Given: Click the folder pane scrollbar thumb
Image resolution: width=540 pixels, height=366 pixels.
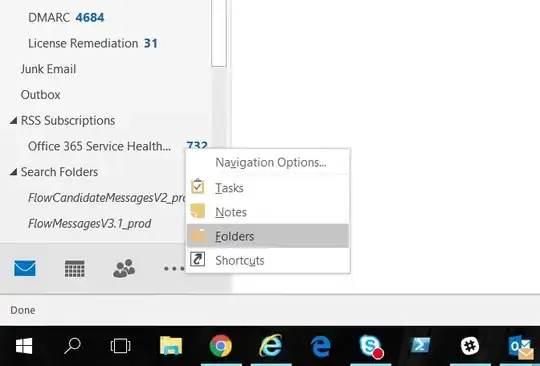Looking at the screenshot, I should 219,33.
